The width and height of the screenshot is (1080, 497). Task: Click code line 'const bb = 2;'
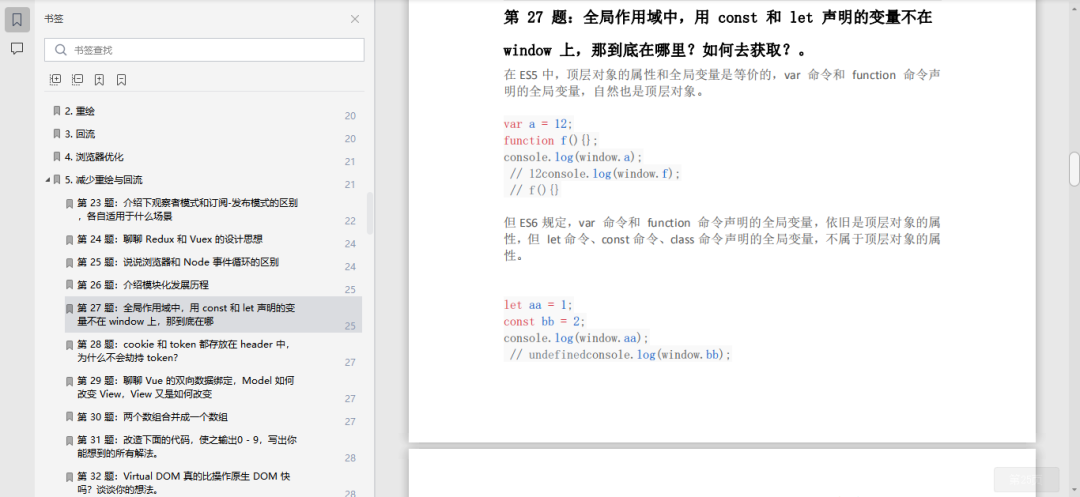point(545,321)
